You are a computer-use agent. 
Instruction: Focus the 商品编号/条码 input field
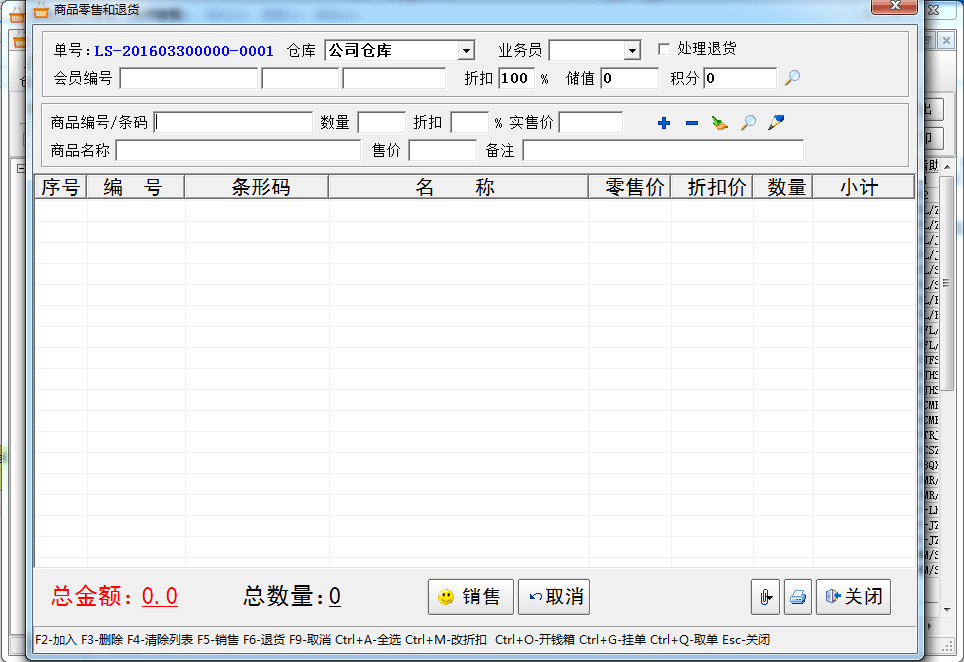click(x=234, y=123)
